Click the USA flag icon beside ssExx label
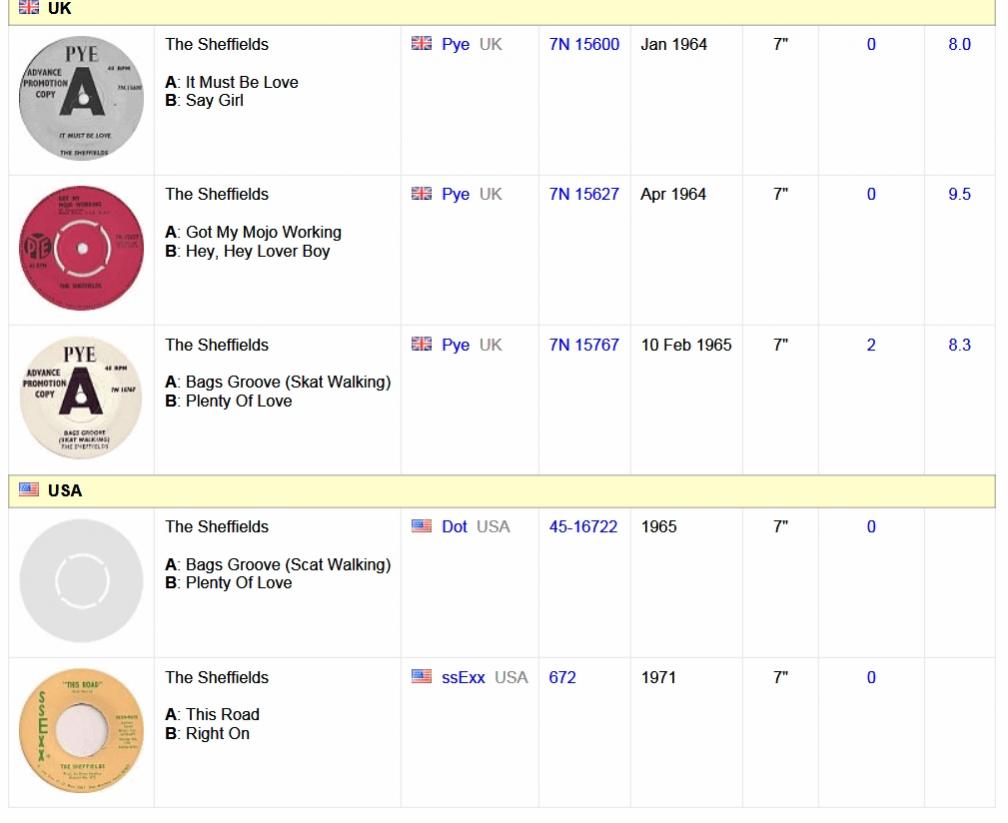1008x823 pixels. [422, 677]
